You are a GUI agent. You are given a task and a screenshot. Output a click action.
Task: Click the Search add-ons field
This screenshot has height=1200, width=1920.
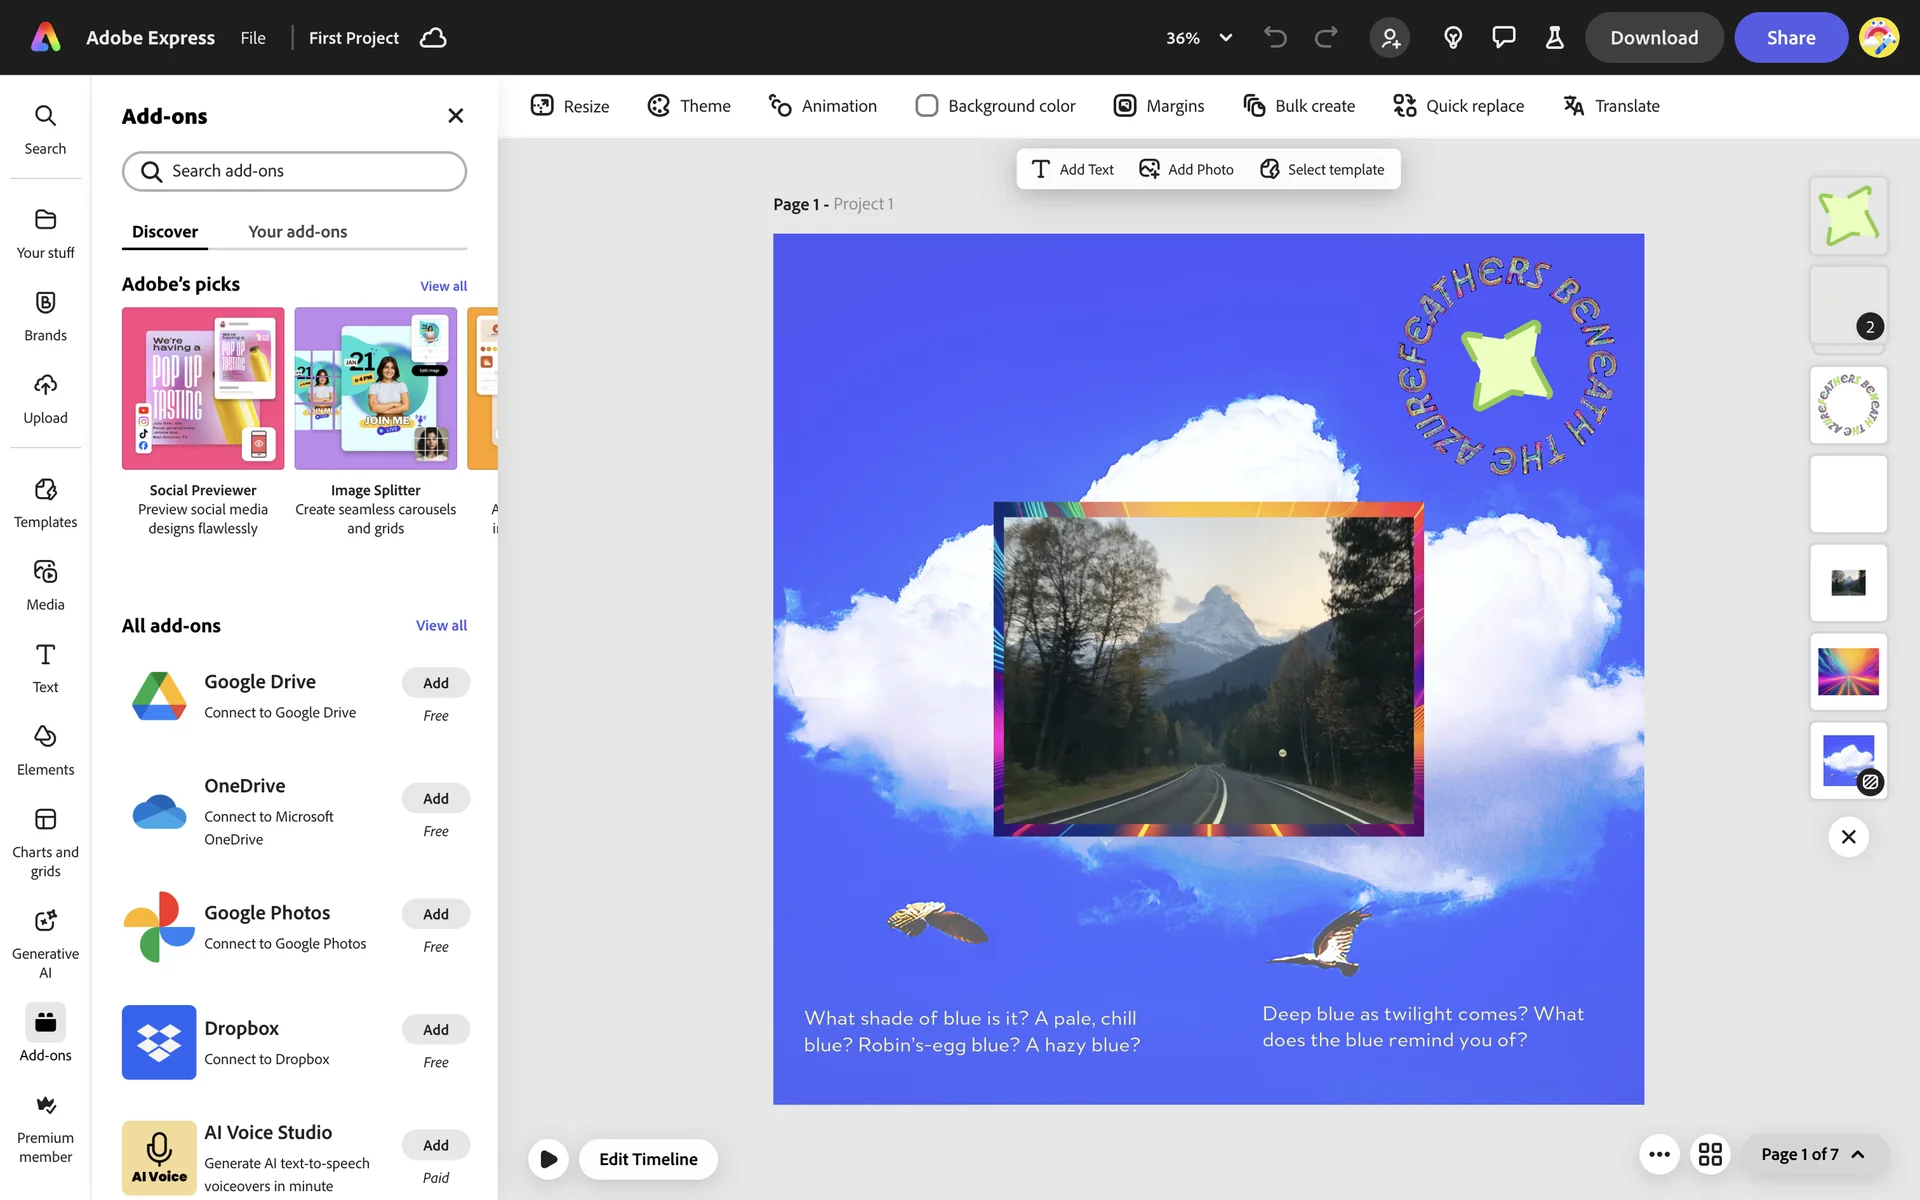point(294,171)
